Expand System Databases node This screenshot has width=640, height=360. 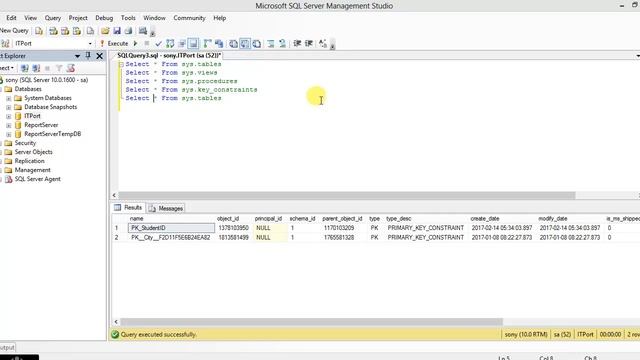tap(9, 98)
